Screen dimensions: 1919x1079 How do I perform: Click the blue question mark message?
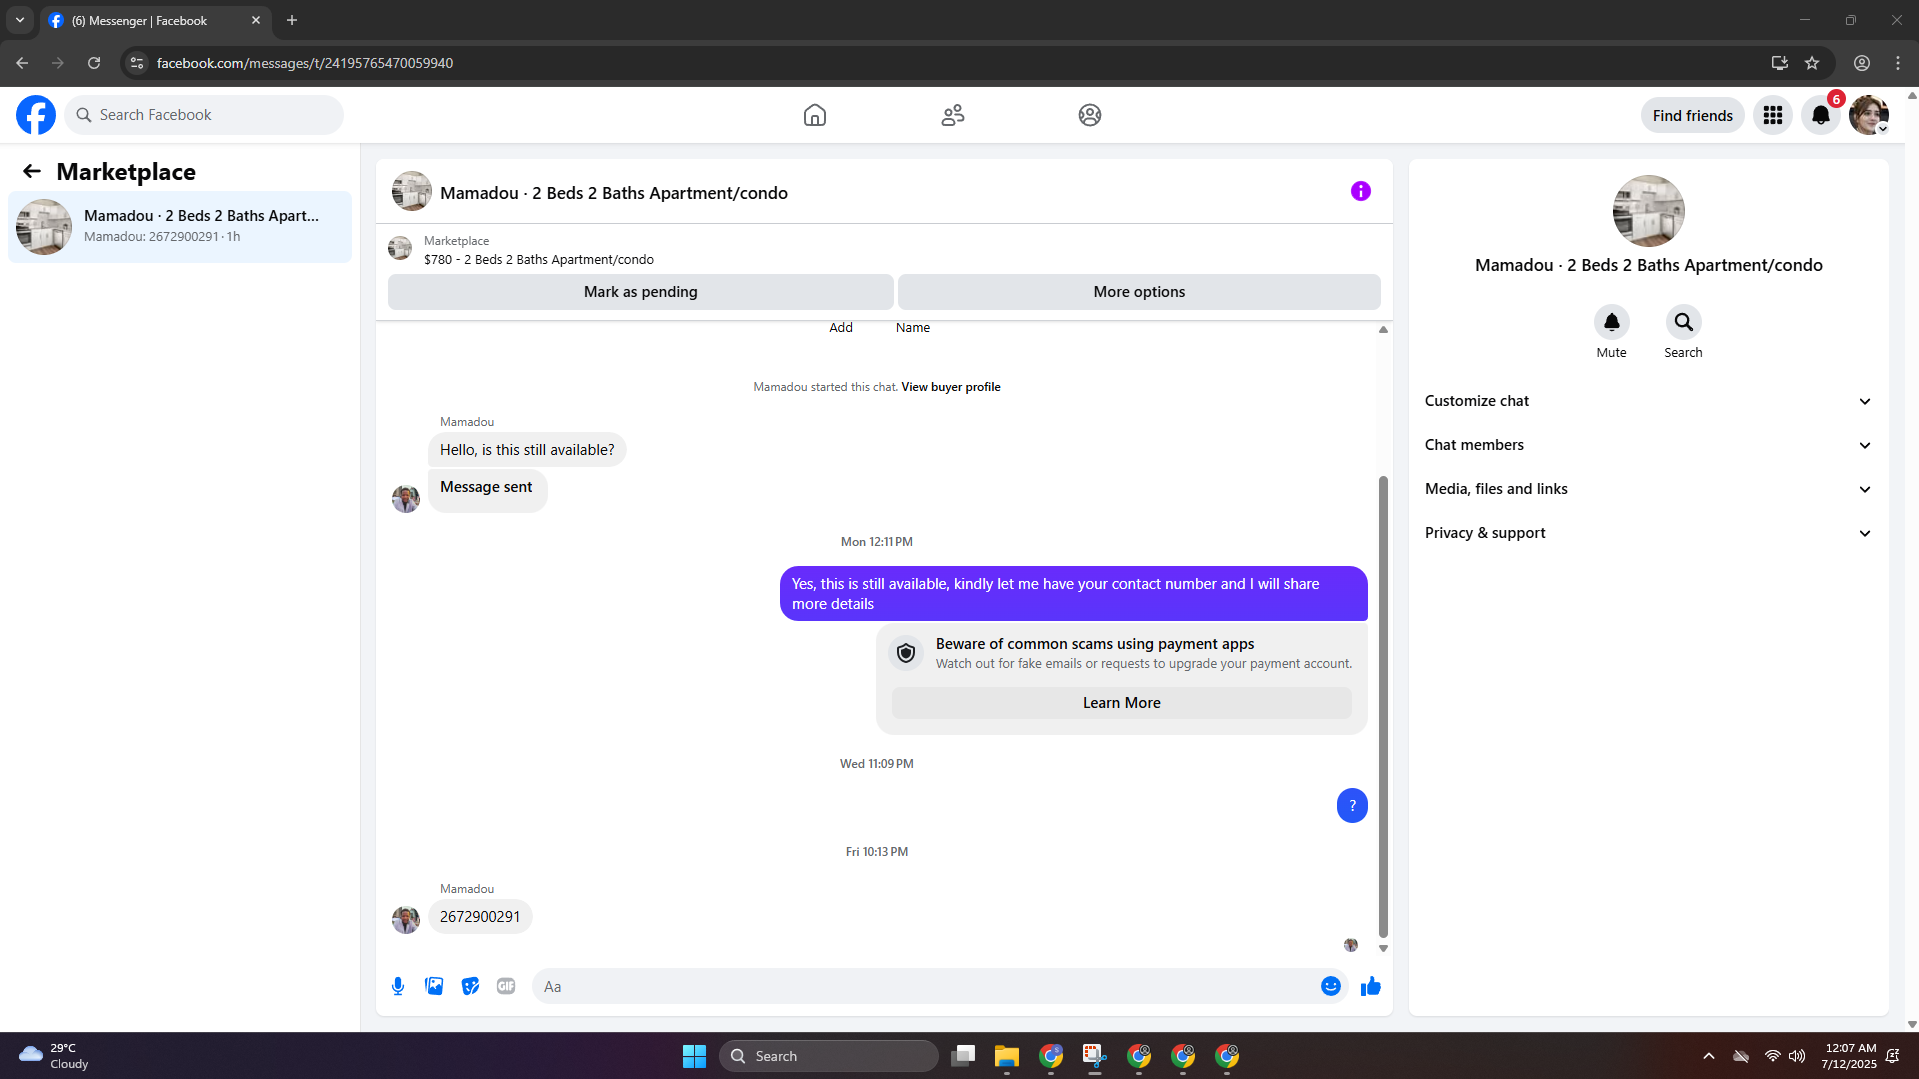pos(1352,806)
